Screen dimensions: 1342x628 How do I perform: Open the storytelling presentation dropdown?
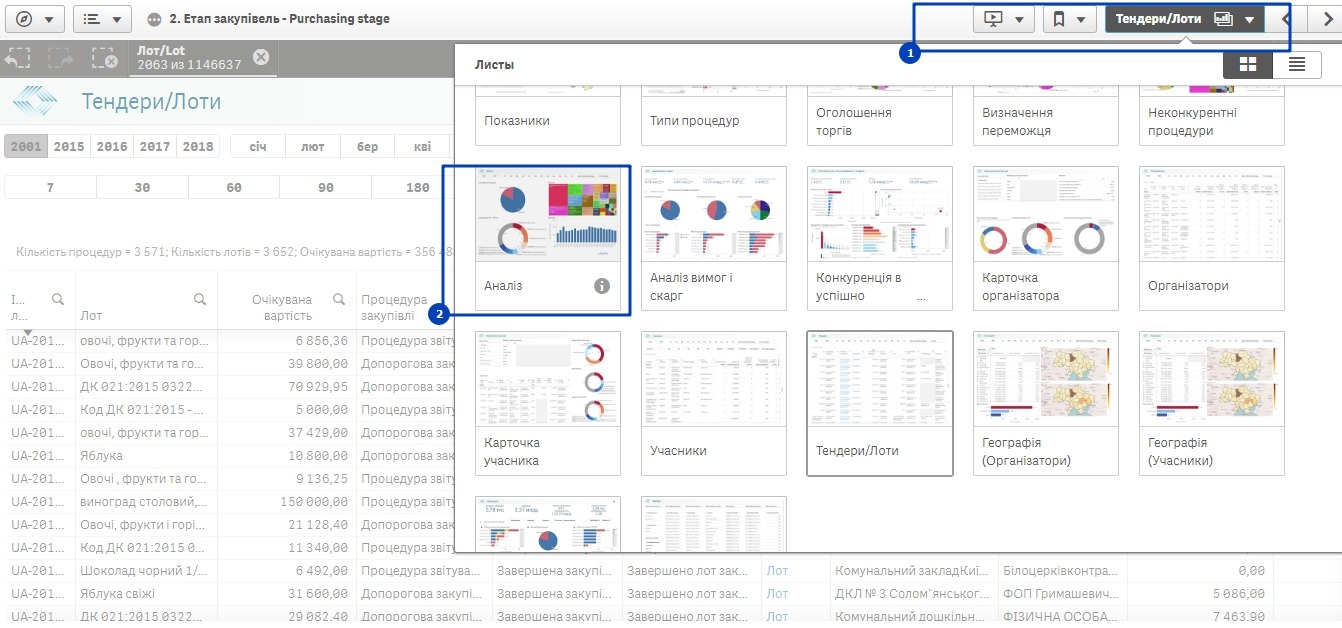point(1004,19)
